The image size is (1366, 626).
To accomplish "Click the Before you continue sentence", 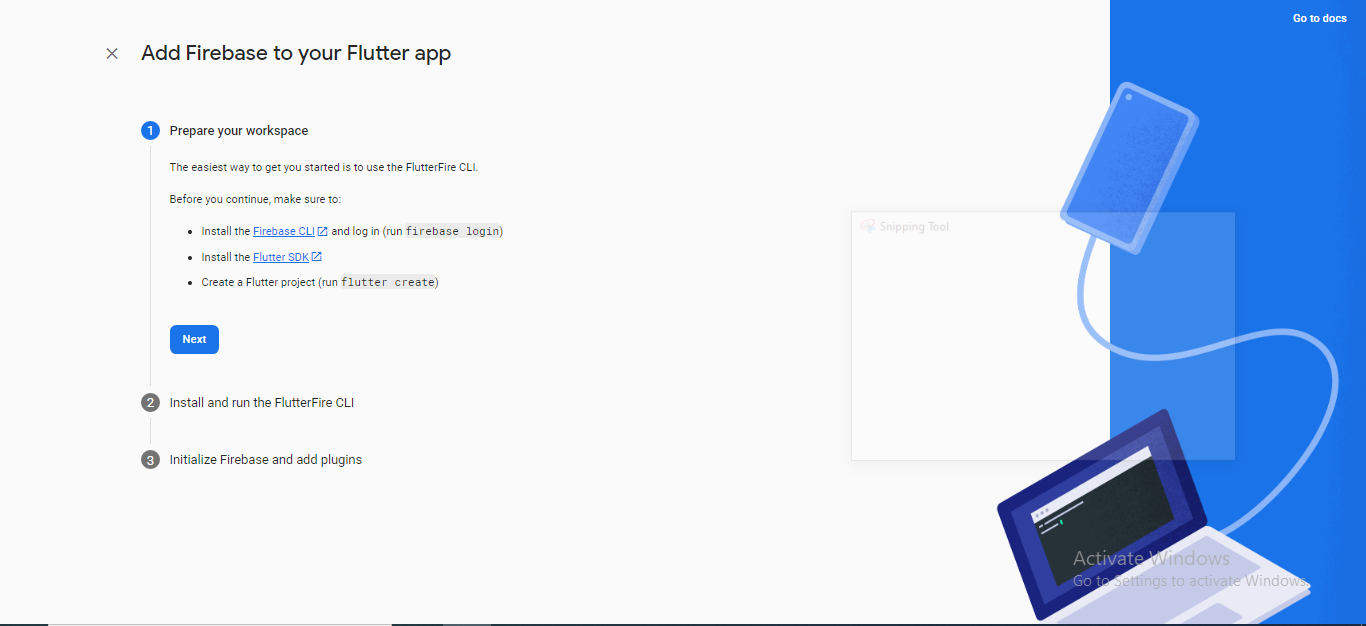I will (255, 199).
